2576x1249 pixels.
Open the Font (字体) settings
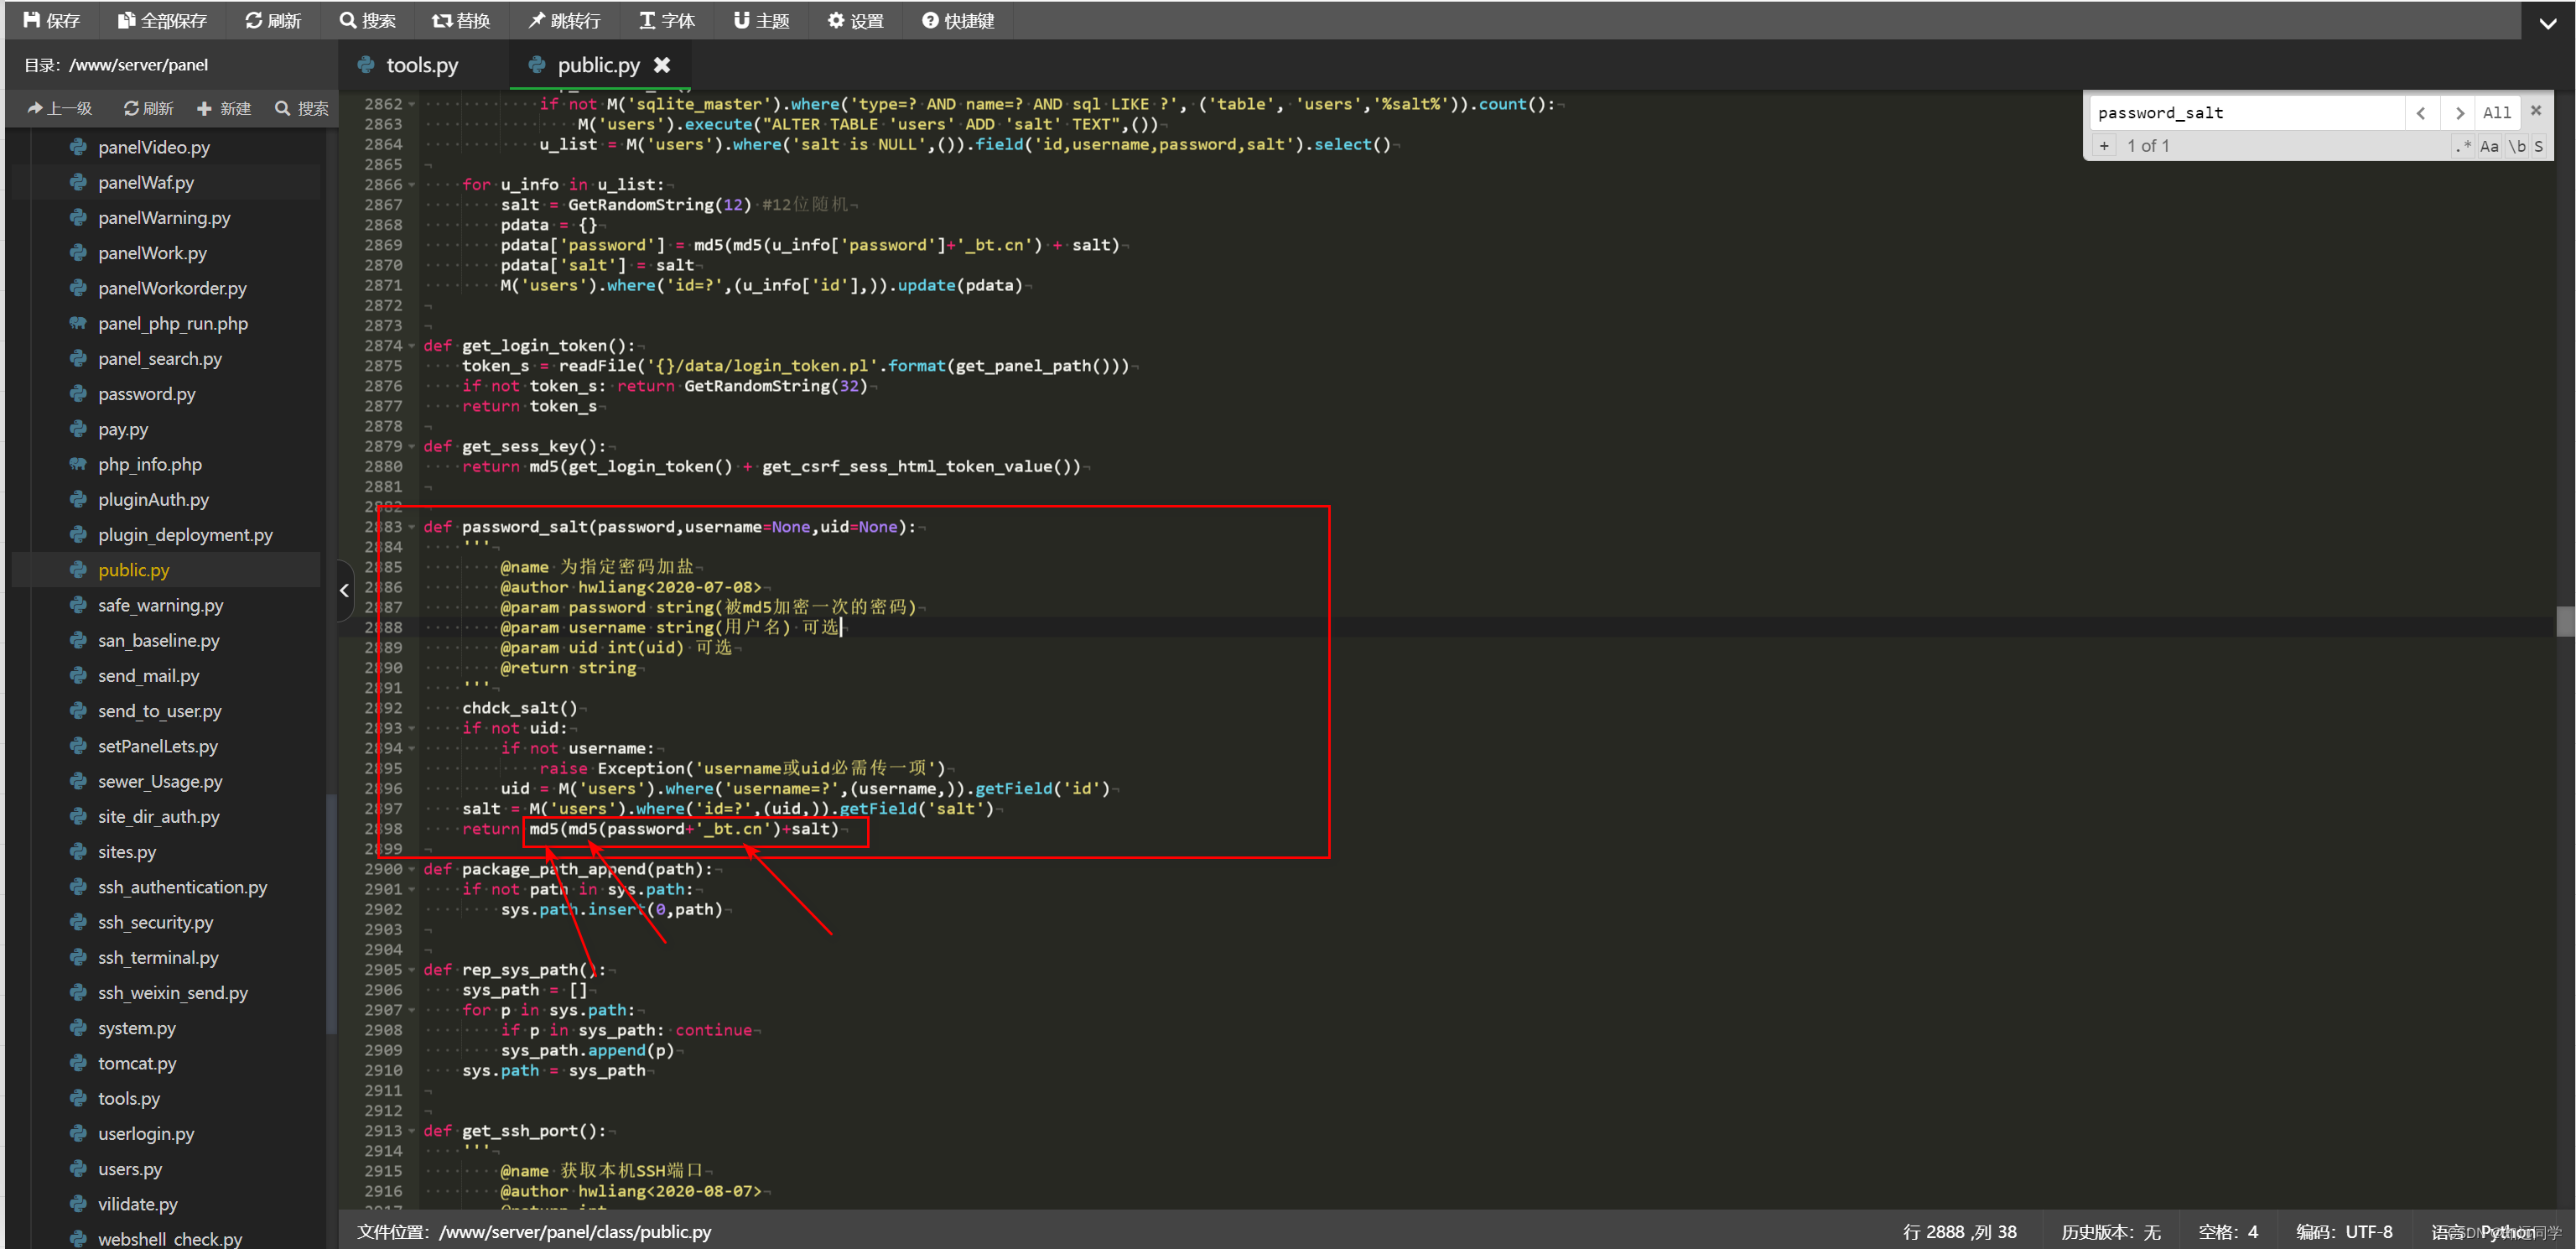point(667,20)
